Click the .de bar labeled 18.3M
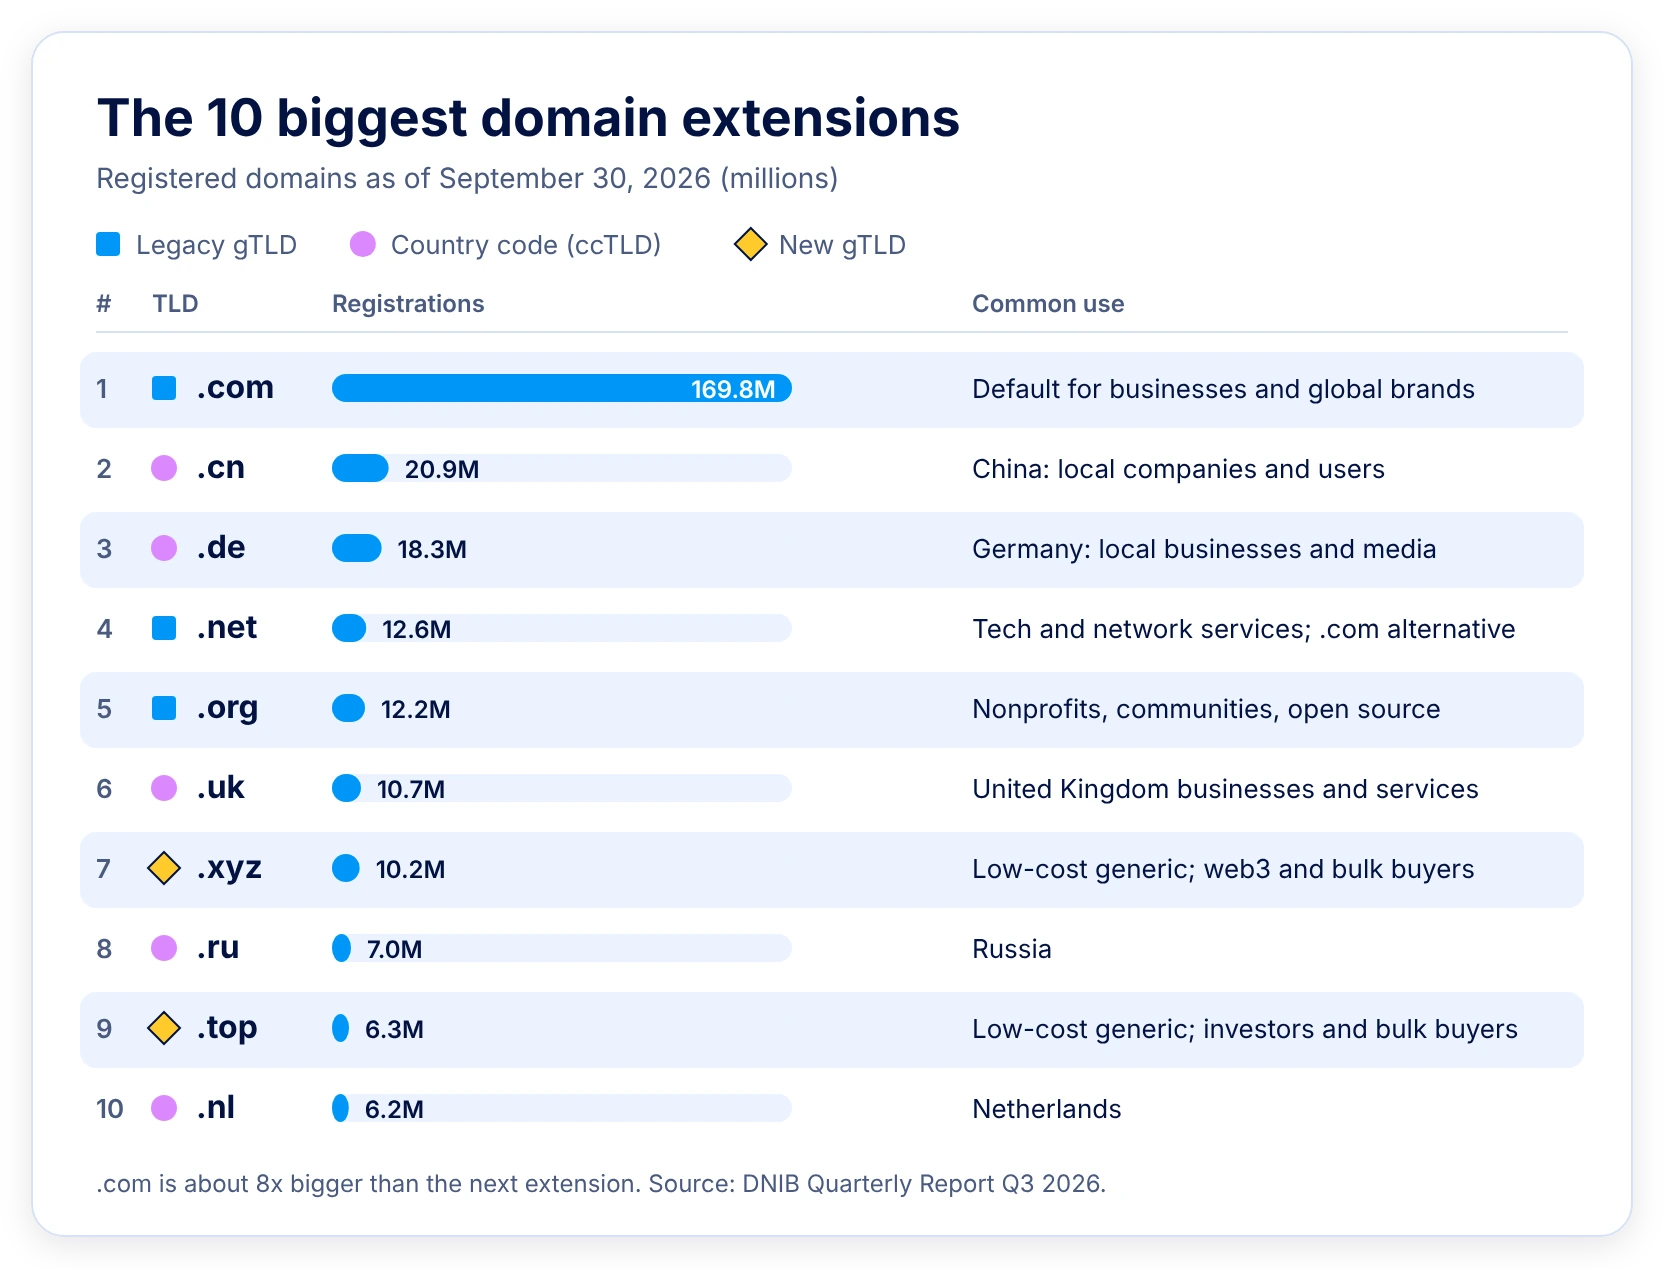 pyautogui.click(x=357, y=548)
